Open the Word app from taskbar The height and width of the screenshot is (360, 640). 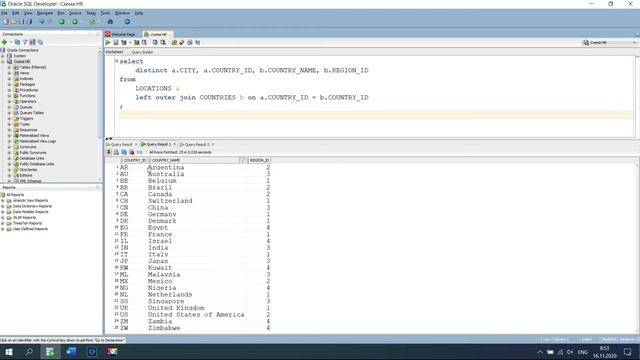(71, 352)
